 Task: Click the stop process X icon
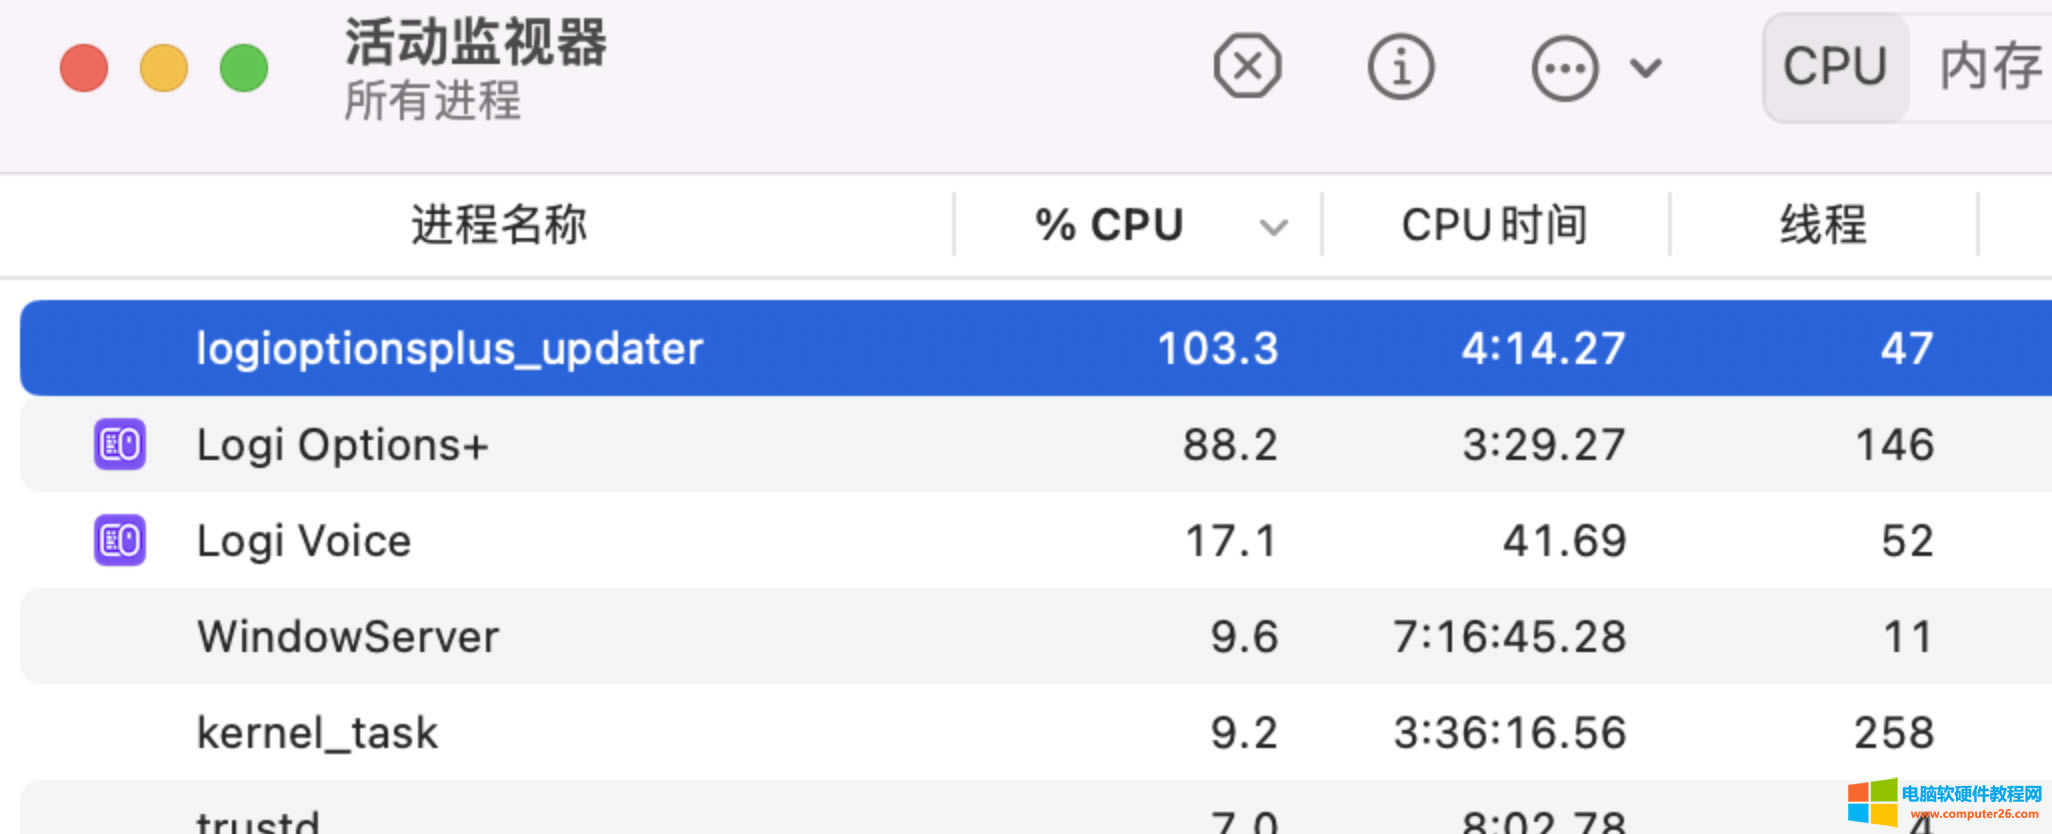click(x=1247, y=67)
